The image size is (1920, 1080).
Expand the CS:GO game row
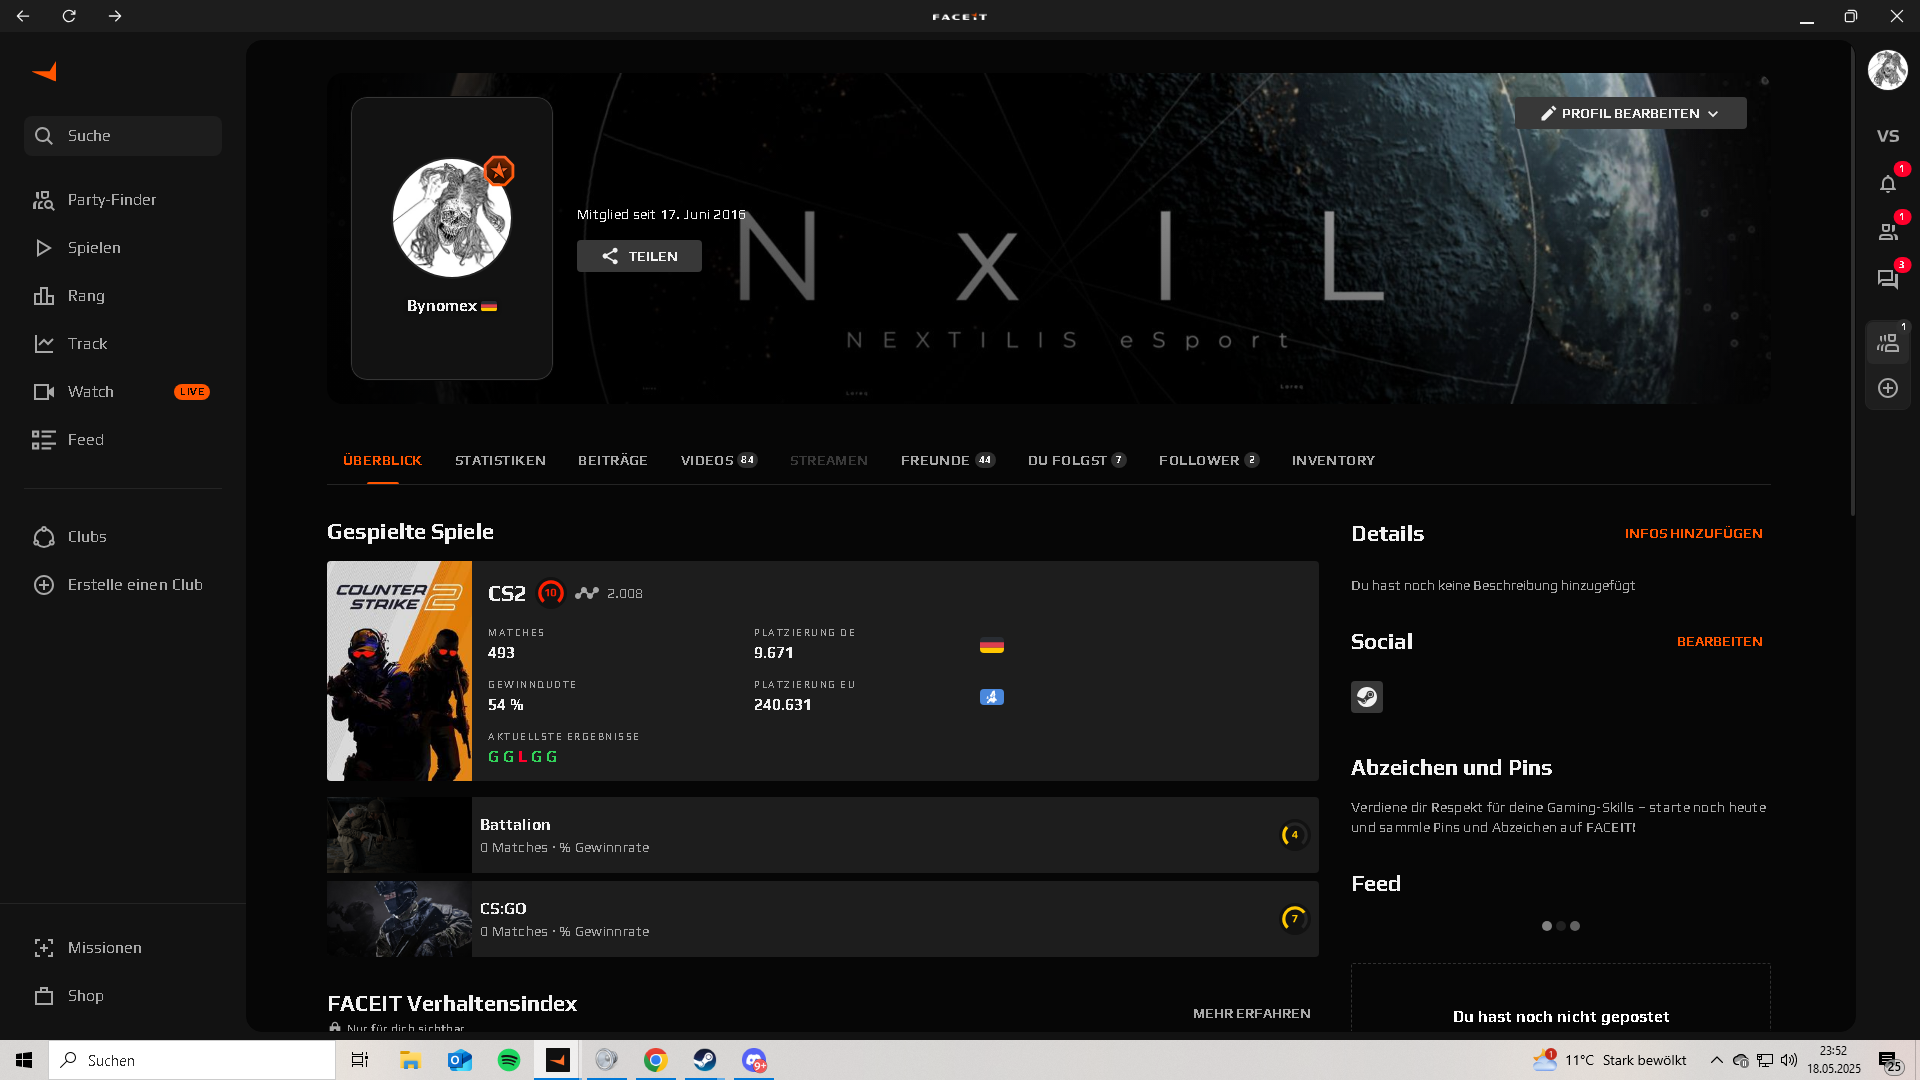tap(822, 919)
